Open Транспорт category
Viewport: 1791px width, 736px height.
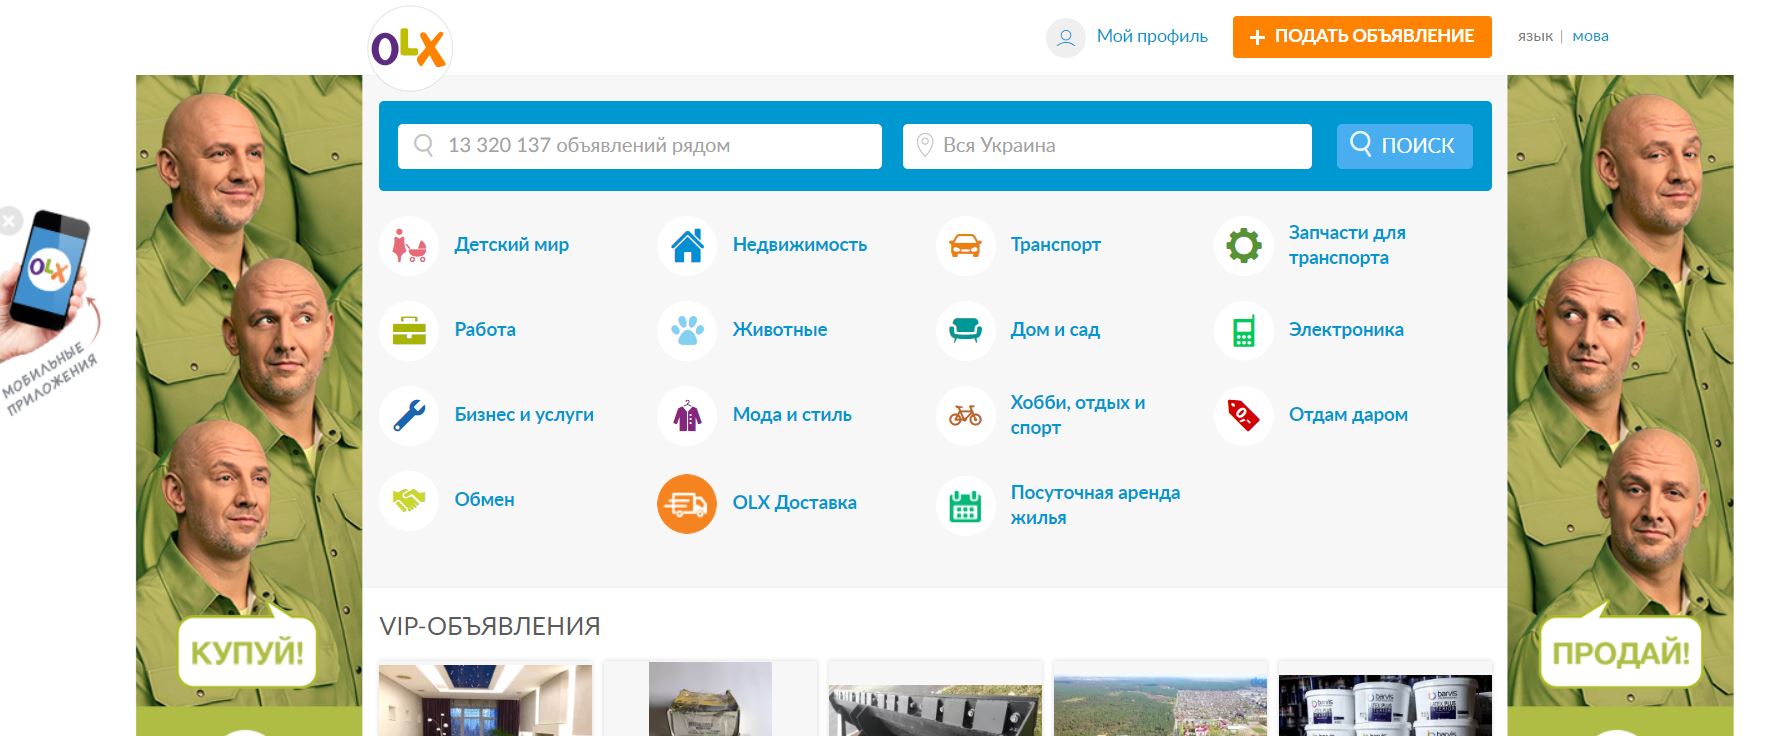point(1056,245)
